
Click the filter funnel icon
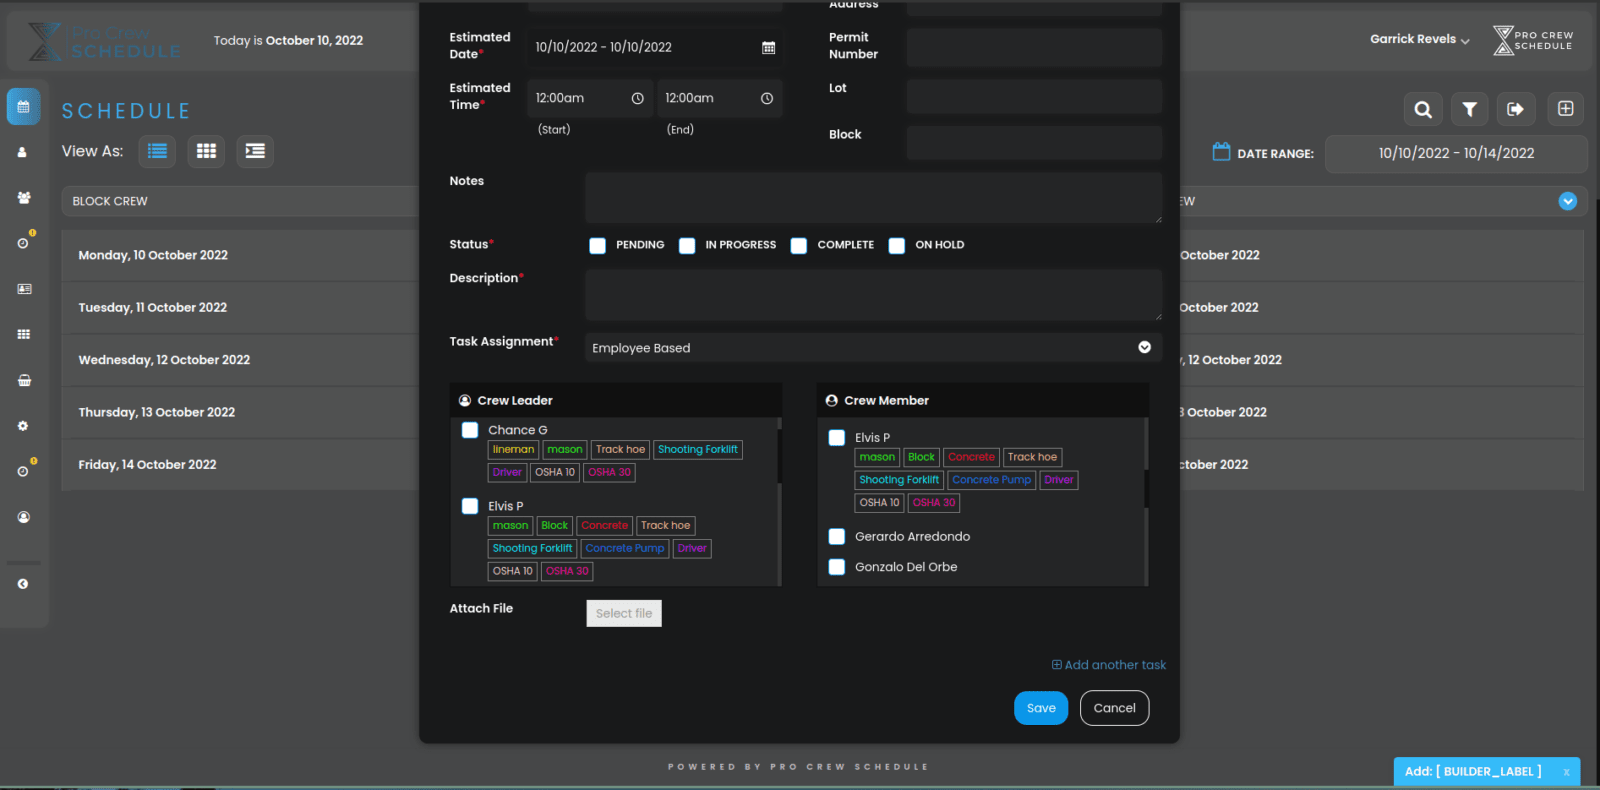[1469, 109]
